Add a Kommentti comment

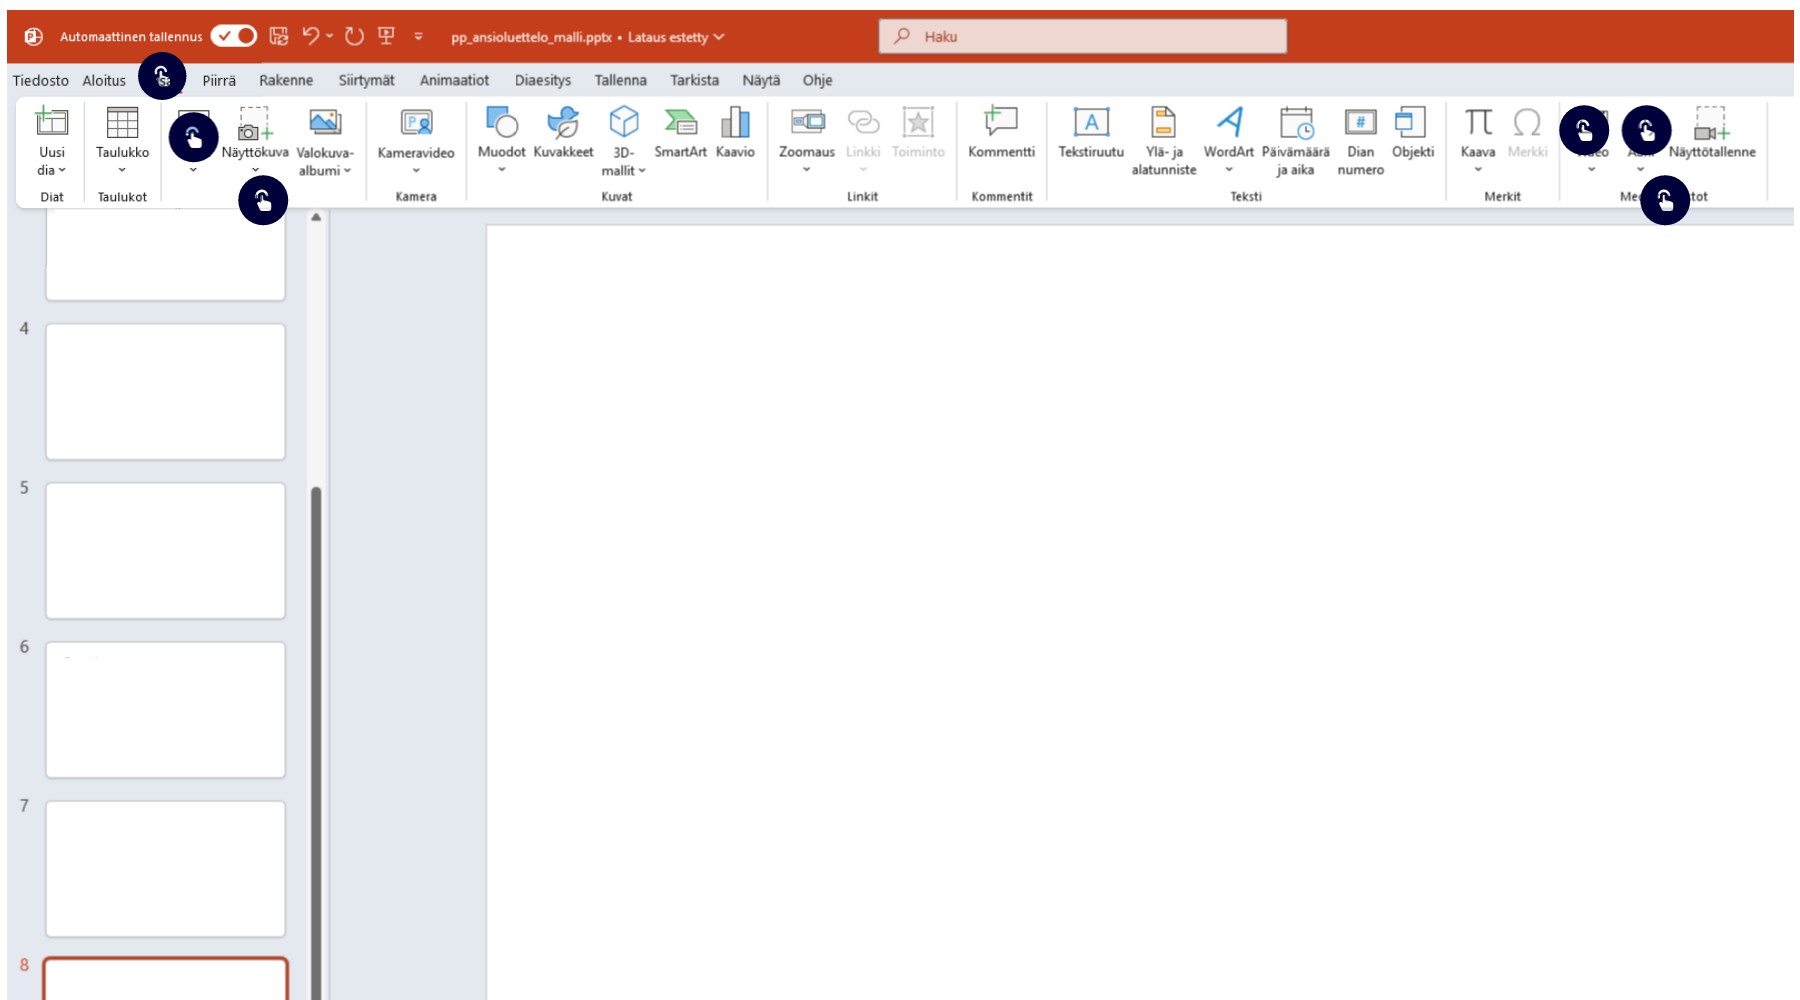pyautogui.click(x=1001, y=123)
